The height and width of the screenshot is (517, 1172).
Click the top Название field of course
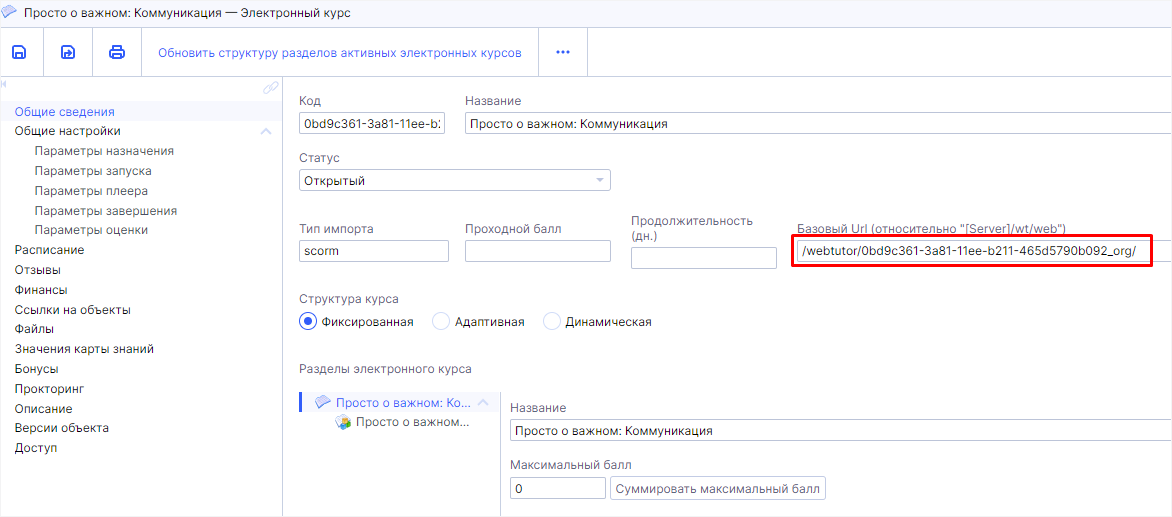[818, 123]
